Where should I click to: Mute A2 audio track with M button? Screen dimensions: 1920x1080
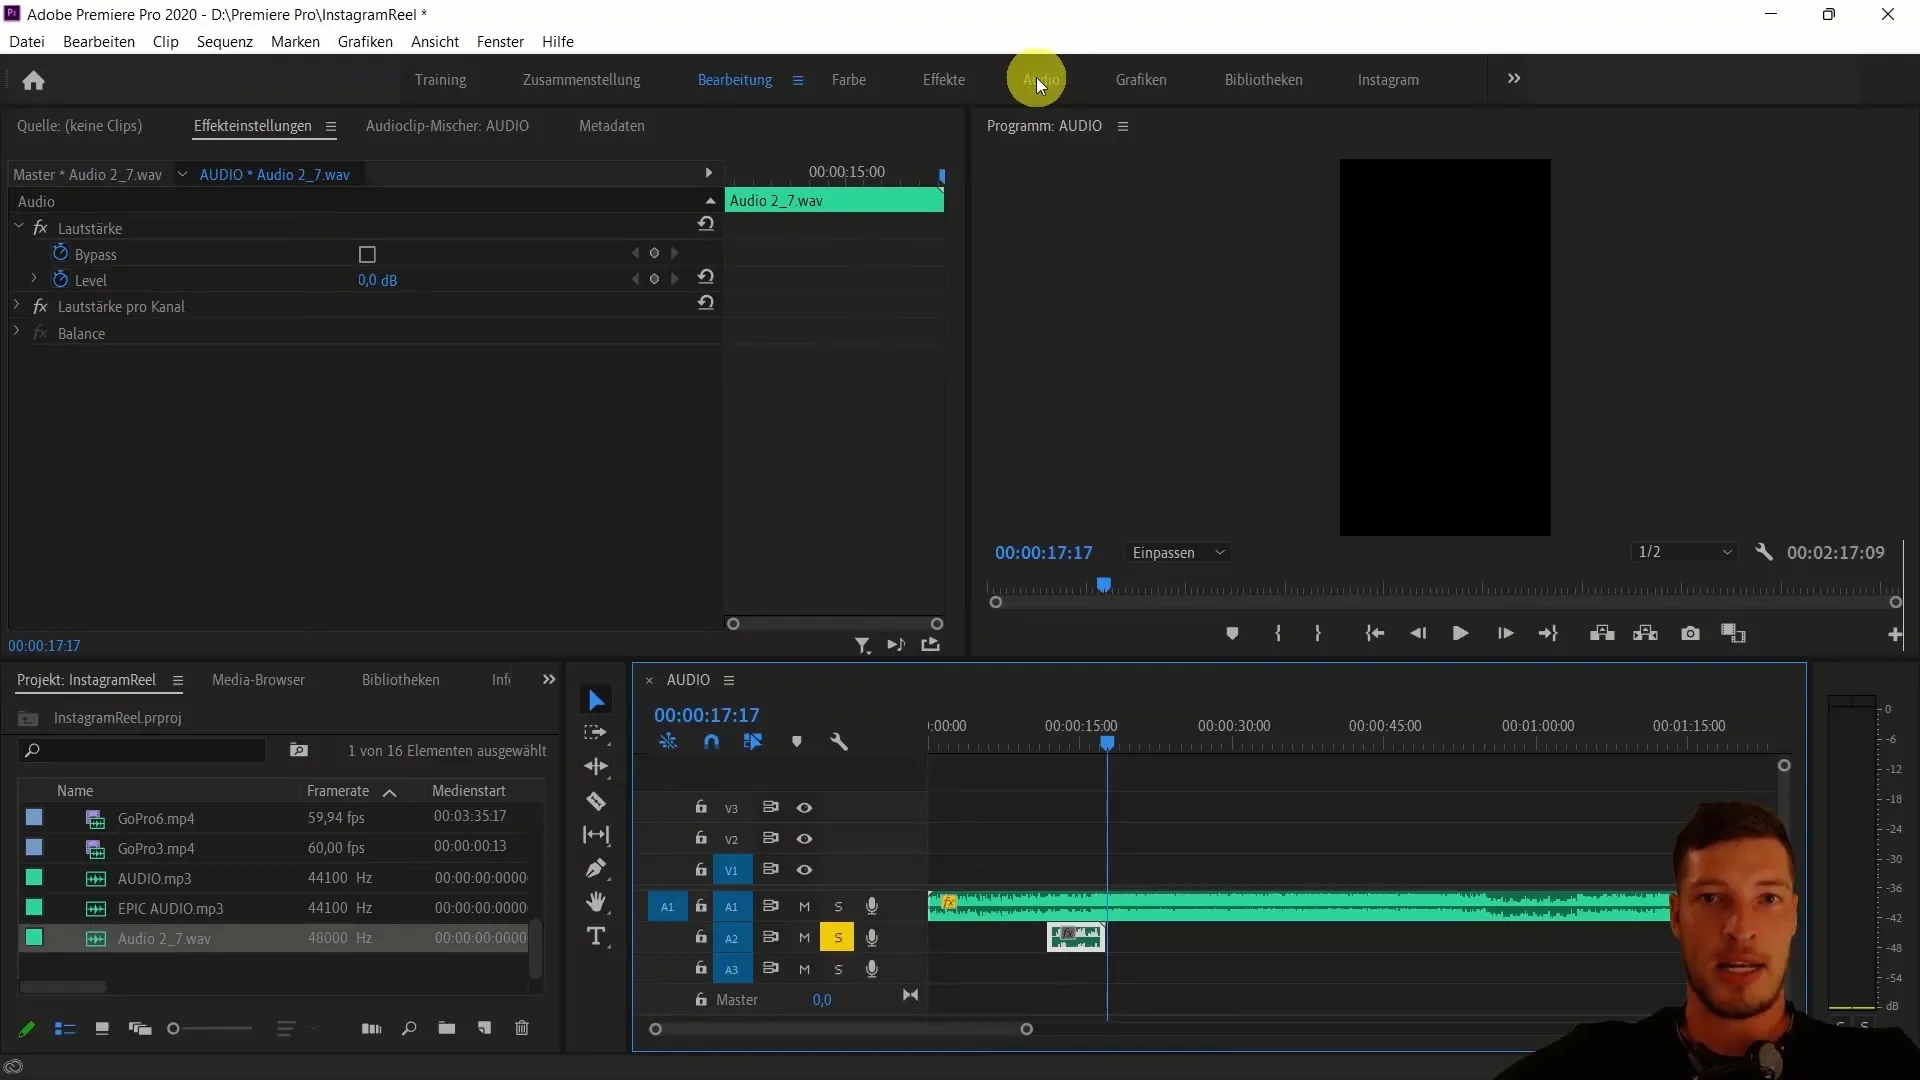pos(804,938)
